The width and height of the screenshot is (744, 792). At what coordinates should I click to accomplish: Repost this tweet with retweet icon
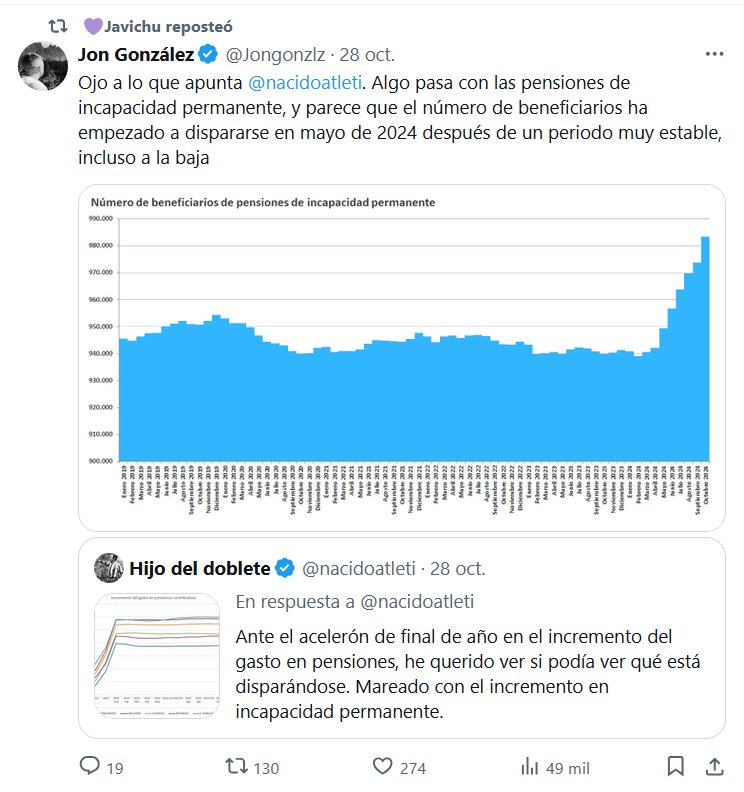pos(236,767)
